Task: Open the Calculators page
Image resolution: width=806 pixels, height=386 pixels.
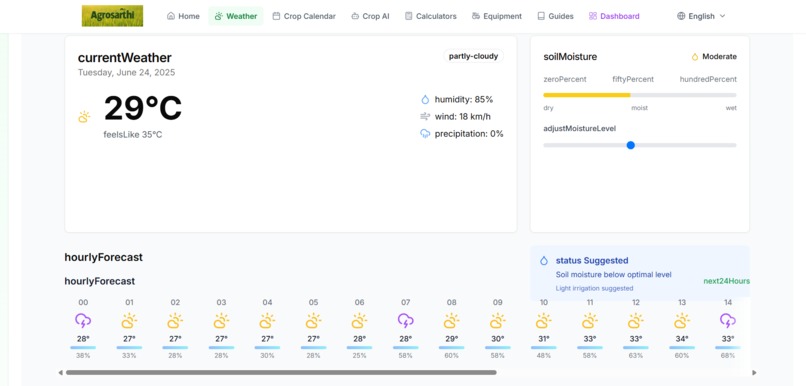Action: coord(430,16)
